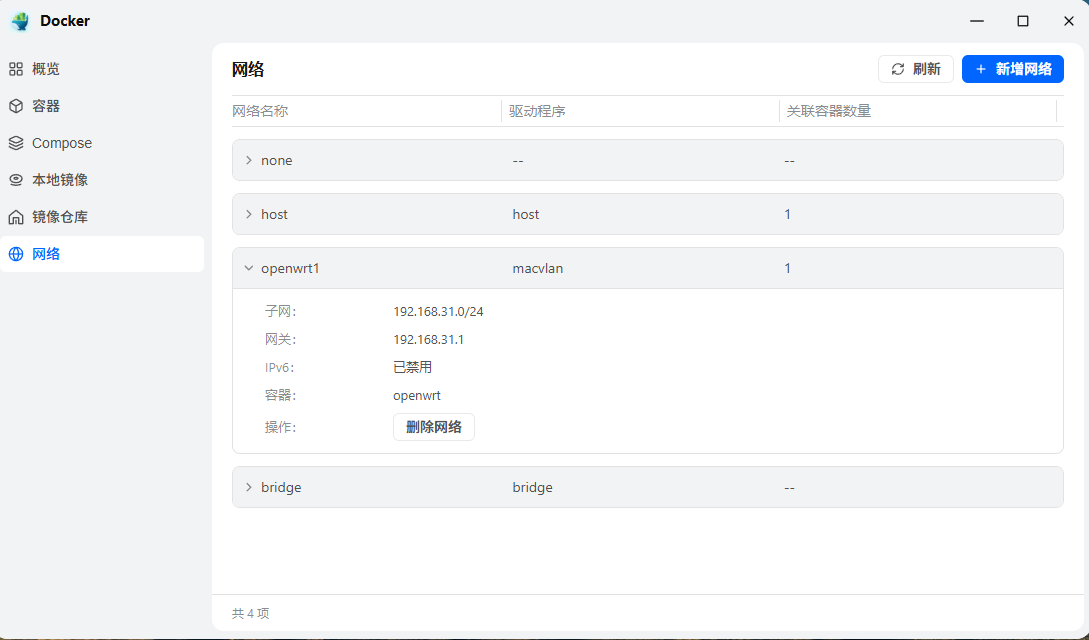Click the 本地镜像 disk icon
This screenshot has width=1089, height=640.
point(16,180)
